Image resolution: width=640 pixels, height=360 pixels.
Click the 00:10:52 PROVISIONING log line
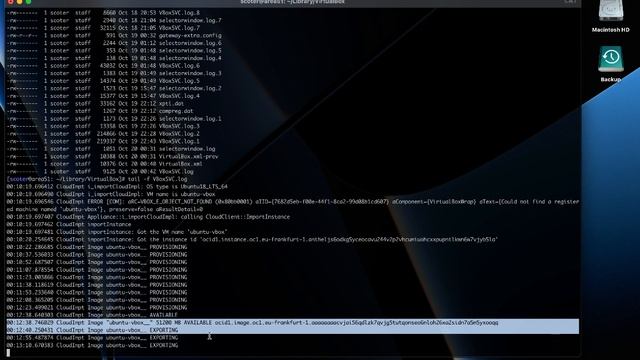click(x=96, y=262)
